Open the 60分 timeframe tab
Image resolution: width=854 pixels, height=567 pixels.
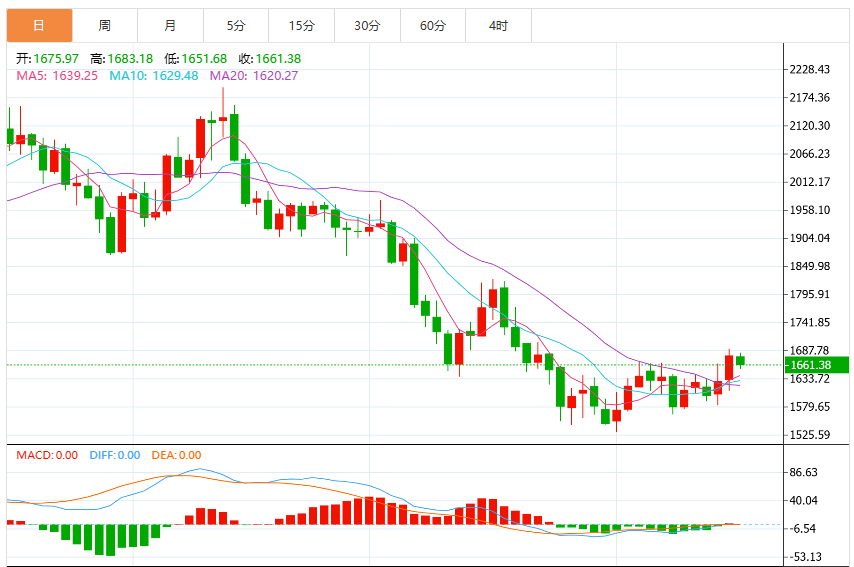(x=433, y=26)
